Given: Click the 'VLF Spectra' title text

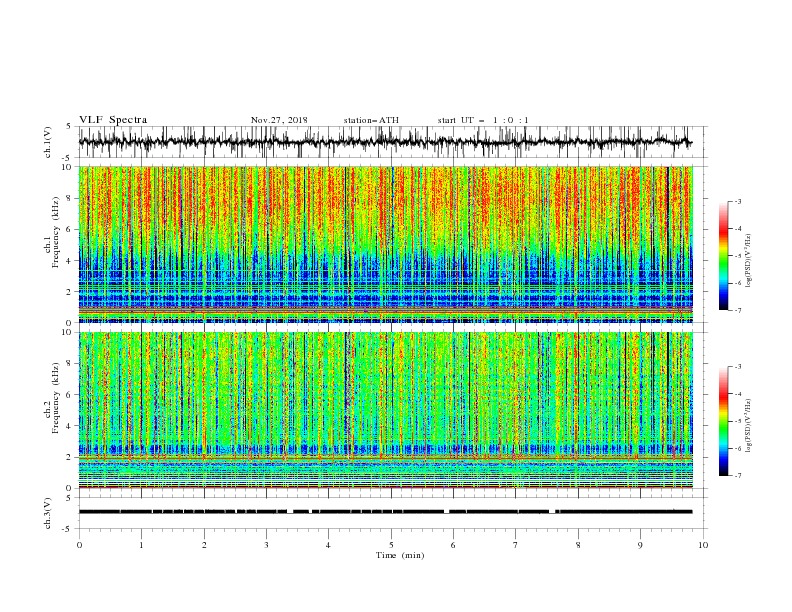Looking at the screenshot, I should click(x=113, y=120).
